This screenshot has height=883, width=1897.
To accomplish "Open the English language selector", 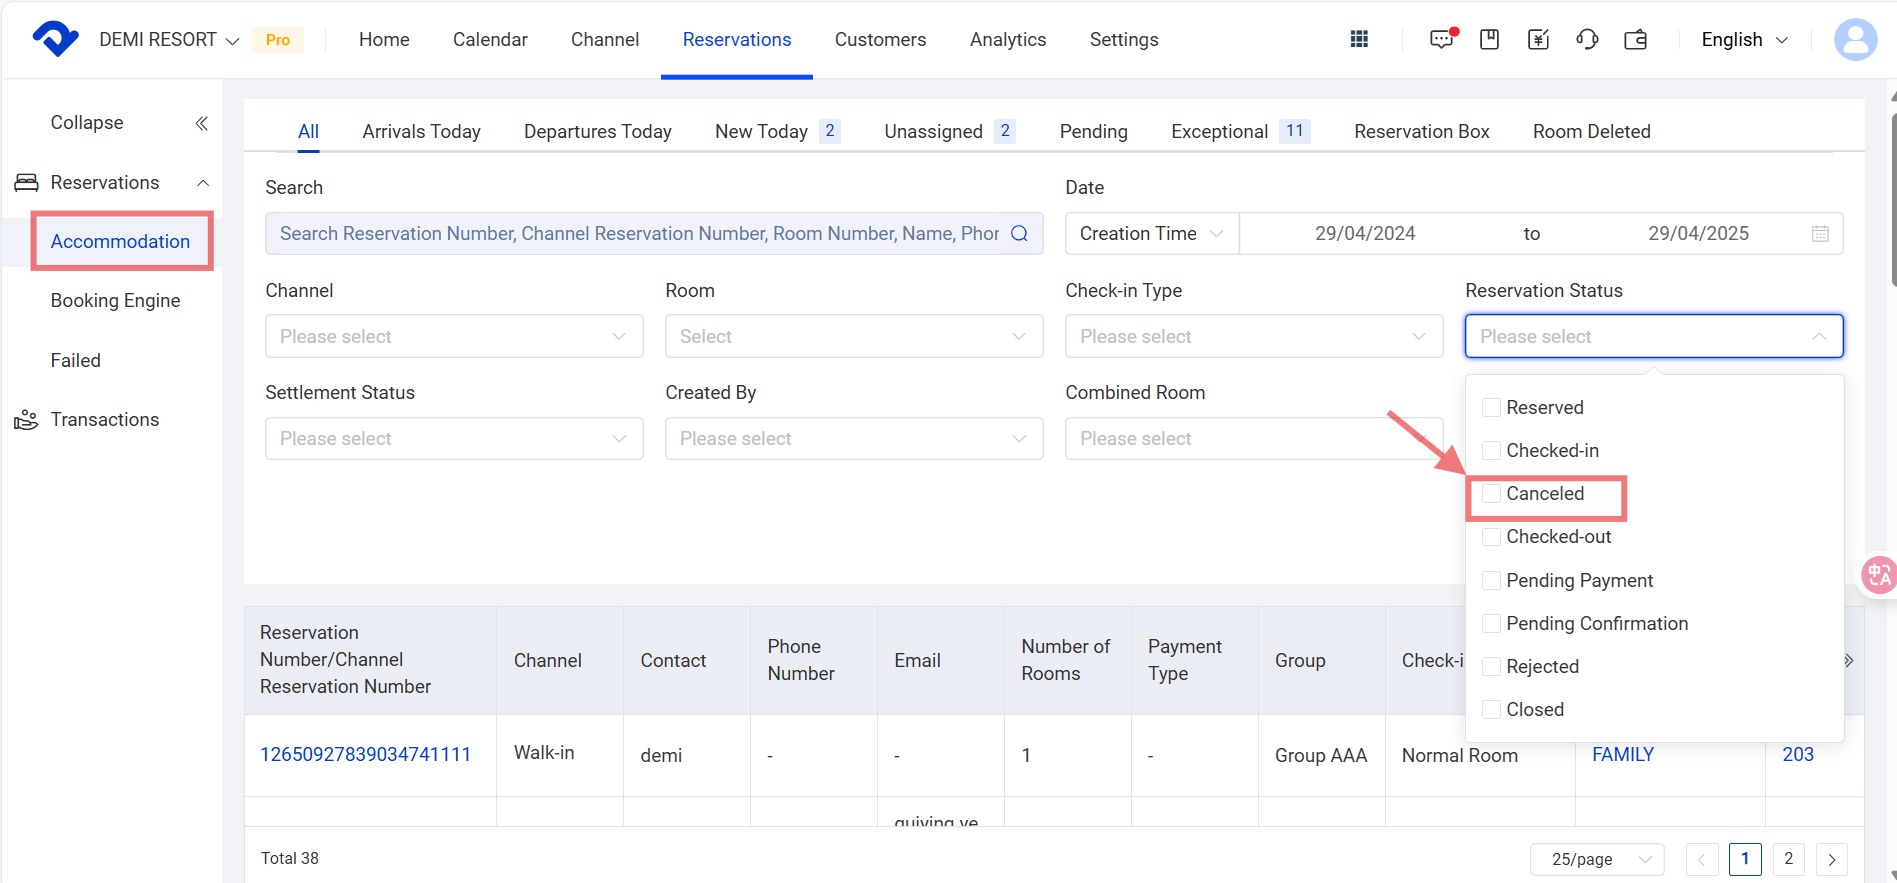I will (x=1744, y=40).
